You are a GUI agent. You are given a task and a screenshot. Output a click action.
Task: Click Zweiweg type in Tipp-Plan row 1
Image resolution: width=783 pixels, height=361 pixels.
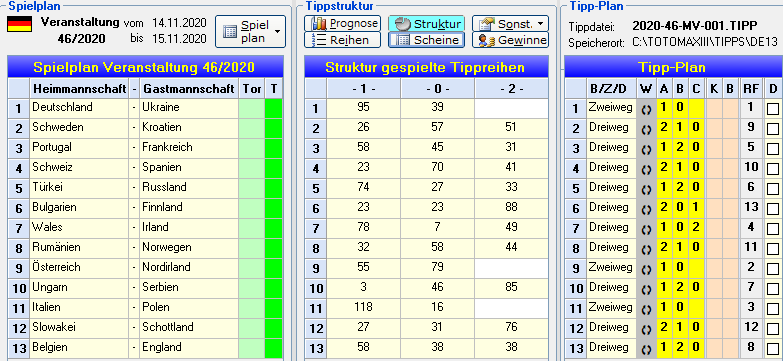click(x=611, y=108)
